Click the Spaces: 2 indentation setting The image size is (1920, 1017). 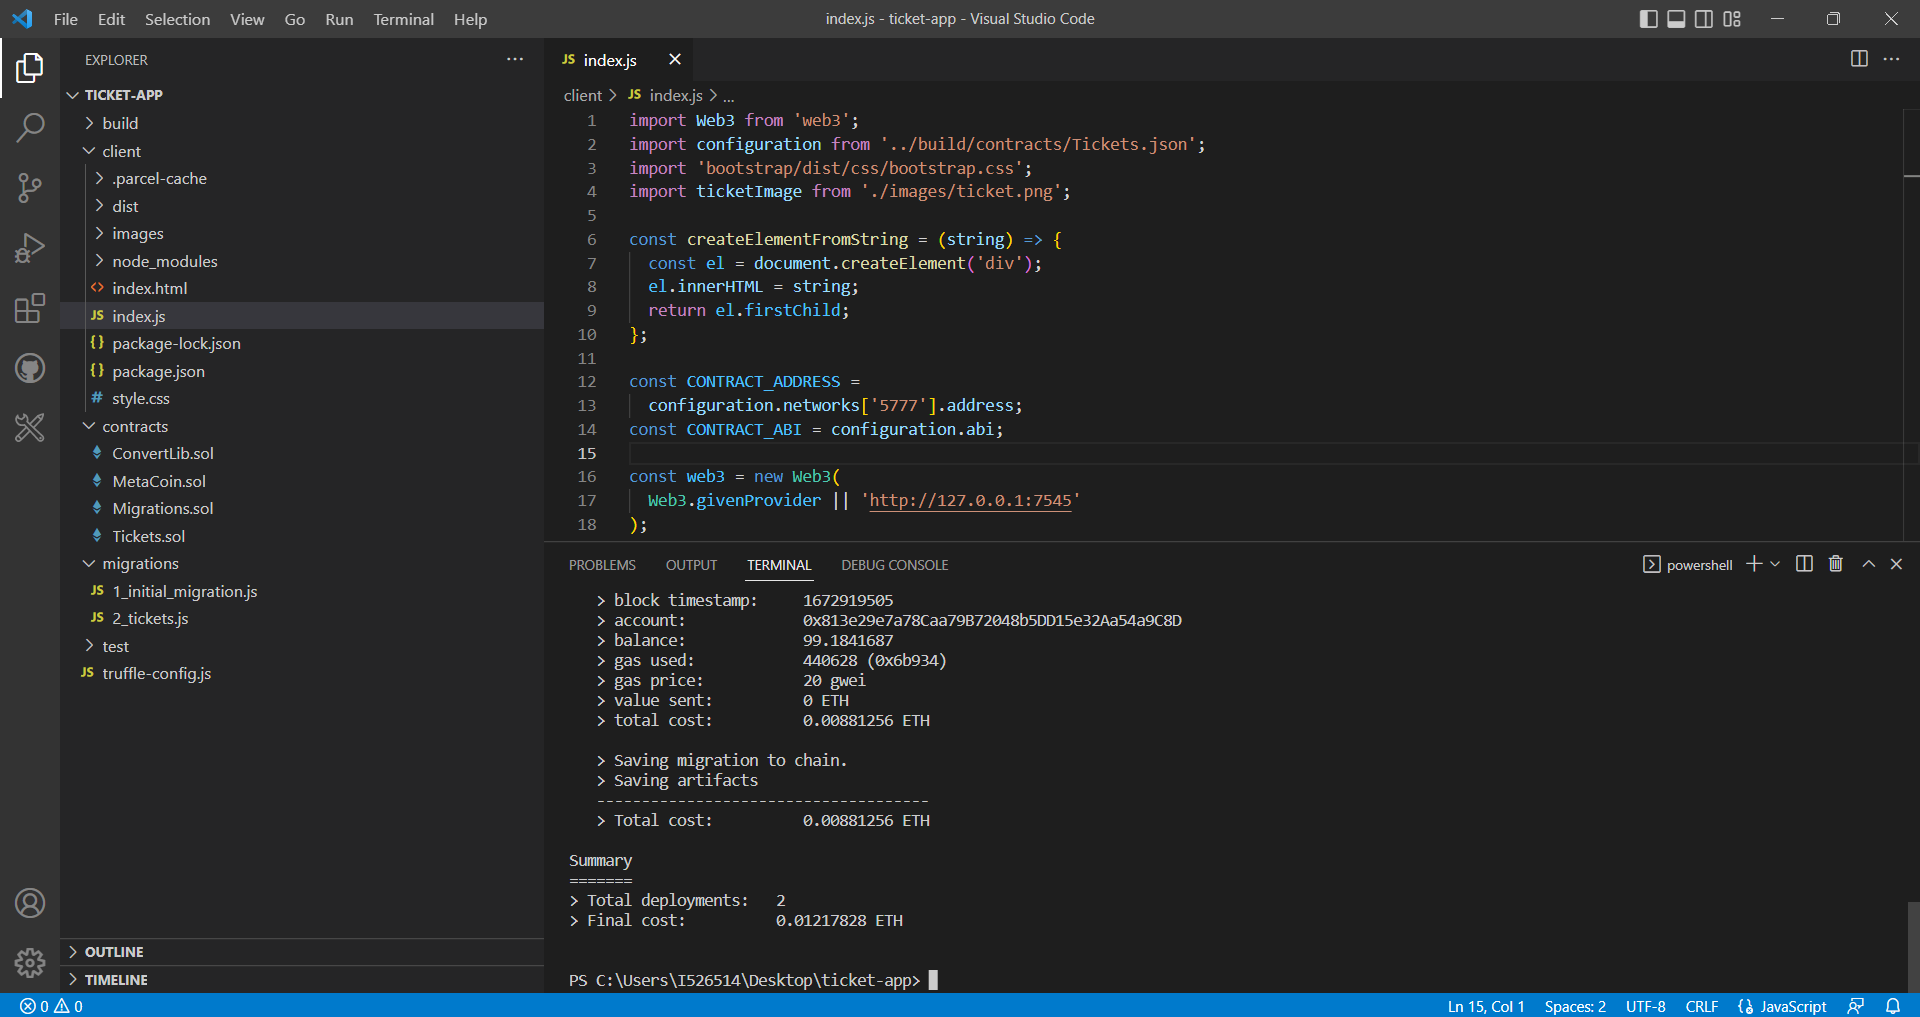tap(1575, 1006)
